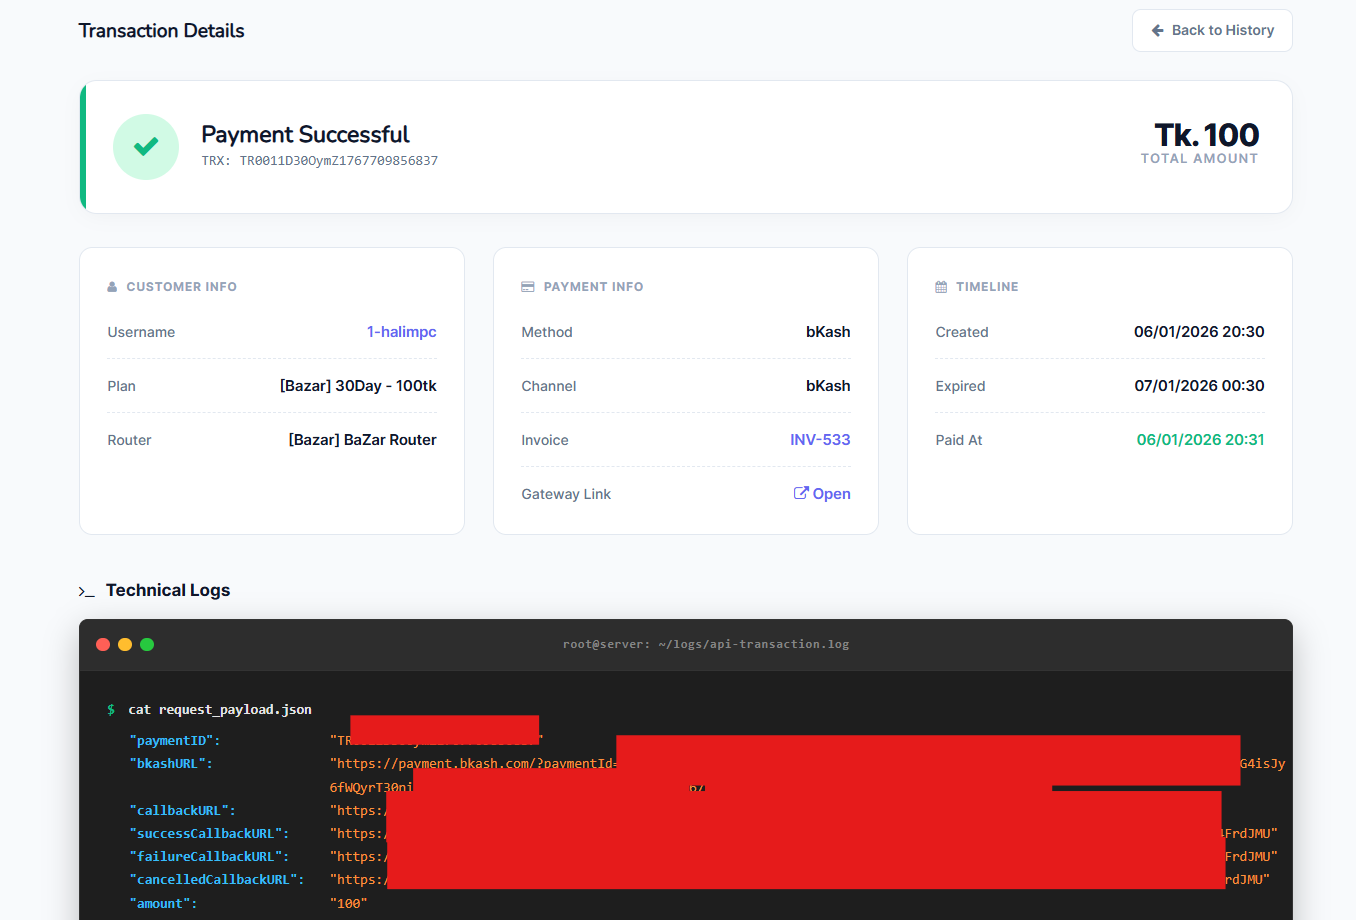Open the Gateway Link

tap(822, 494)
